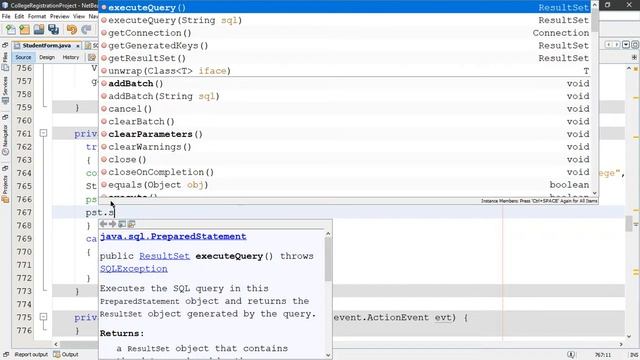Open Javadoc in external browser icon
640x360 pixels.
pos(122,224)
